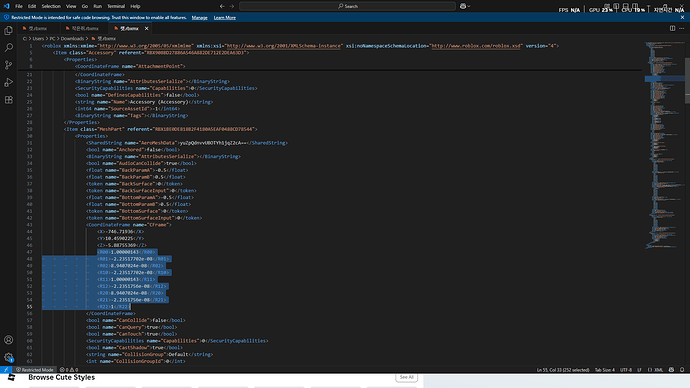690x388 pixels.
Task: Open the Terminal menu
Action: 116,6
